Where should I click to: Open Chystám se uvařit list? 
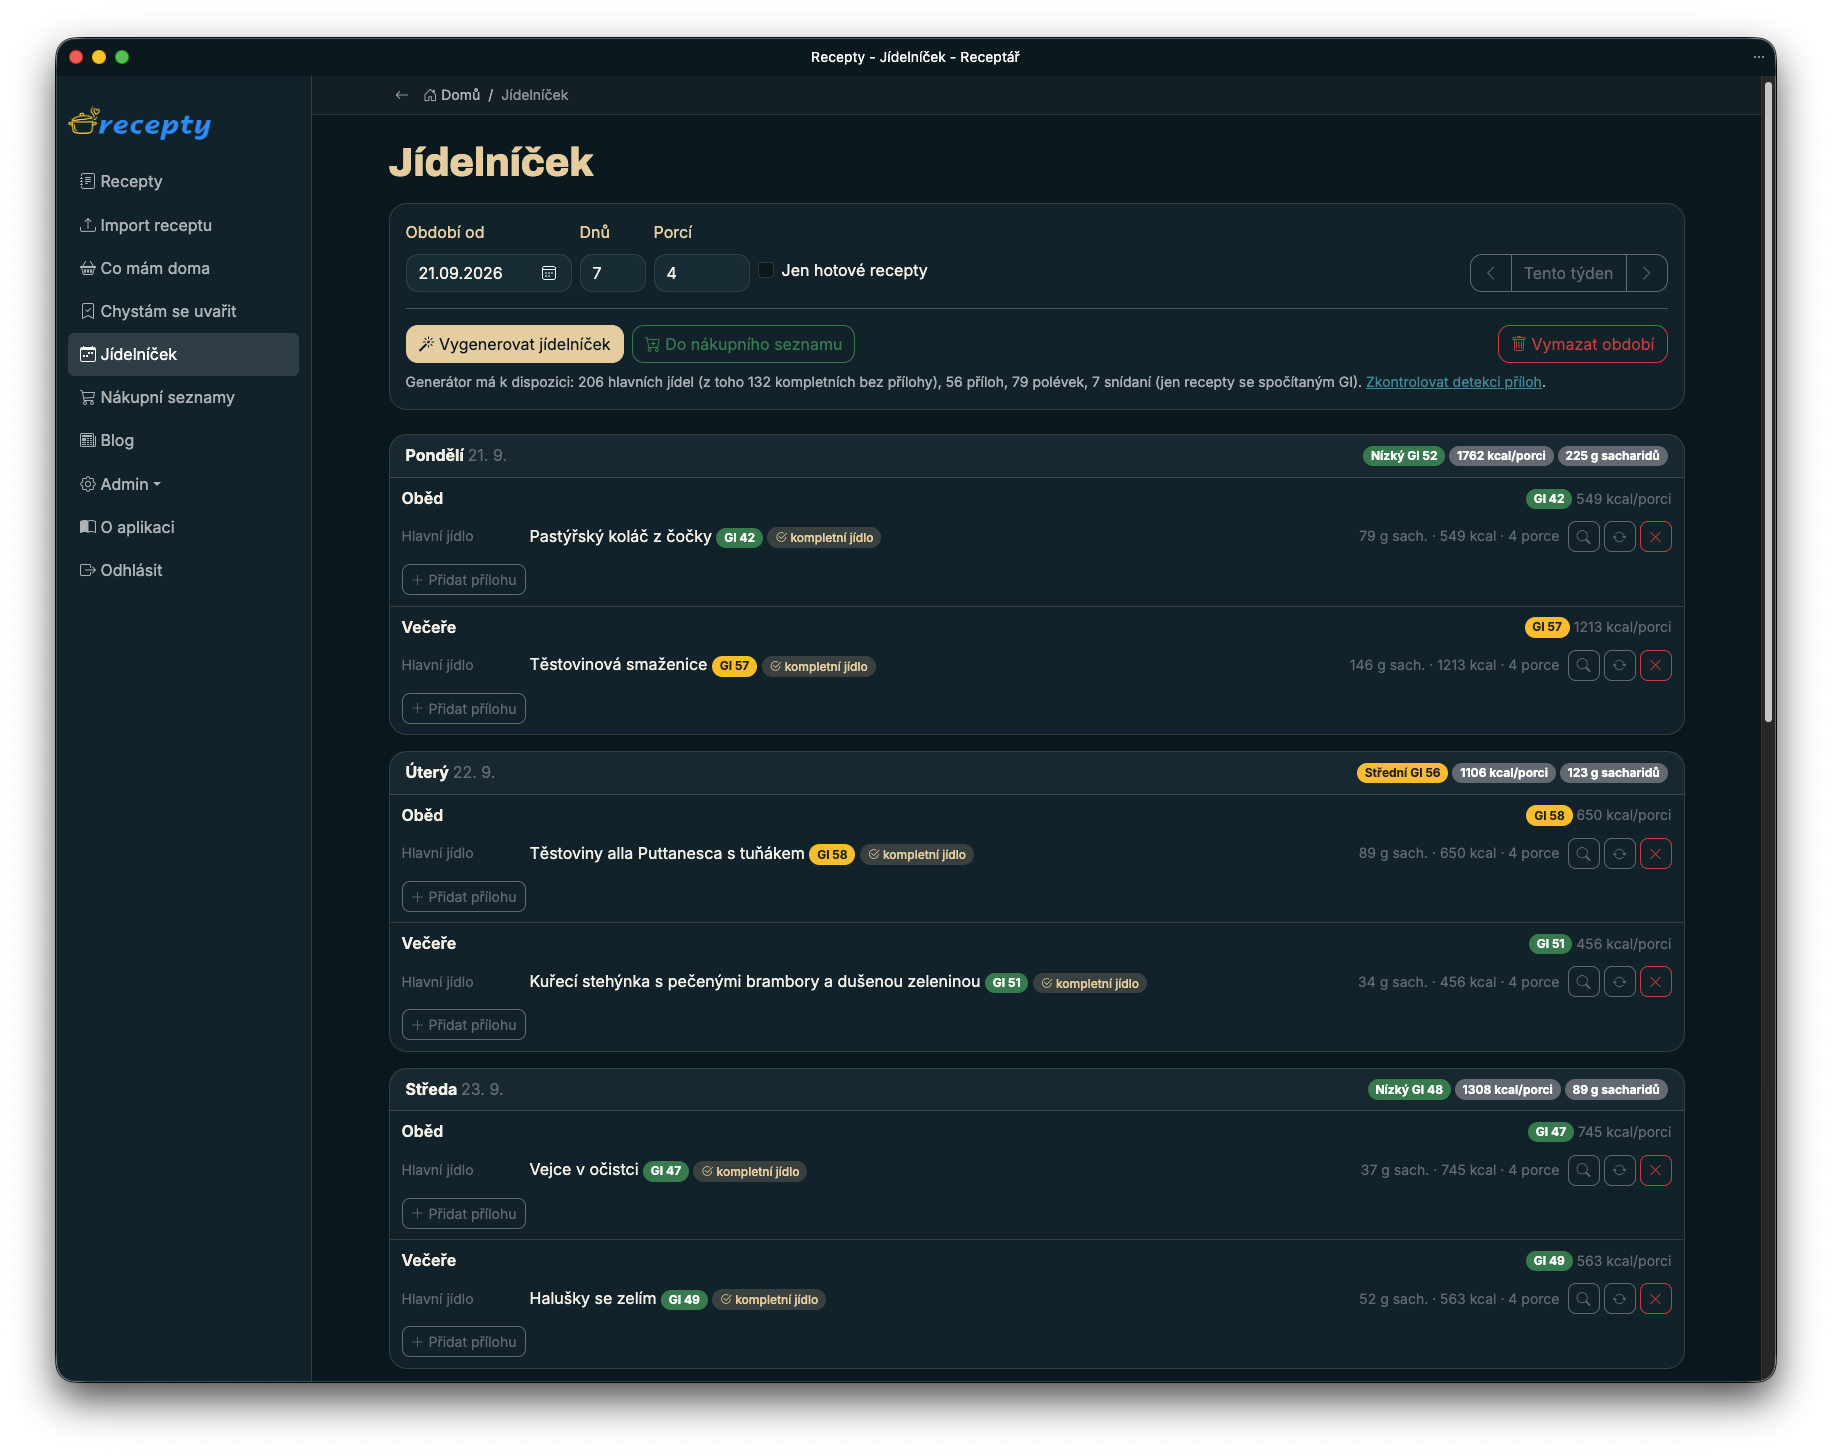tap(183, 311)
